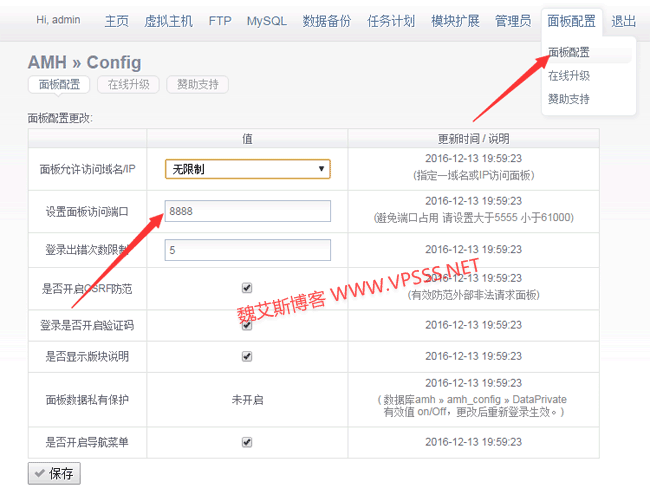Click the 设置面板访问端口 input field
Viewport: 650px width, 495px height.
tap(247, 211)
